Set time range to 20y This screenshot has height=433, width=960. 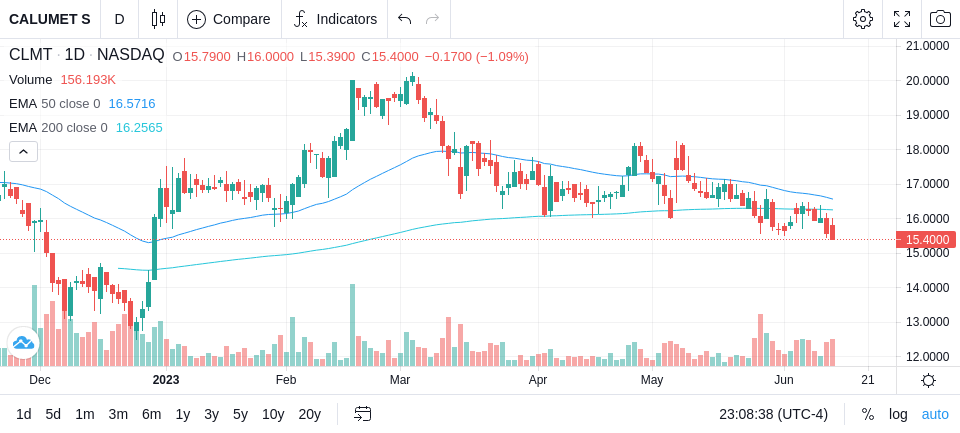[309, 414]
